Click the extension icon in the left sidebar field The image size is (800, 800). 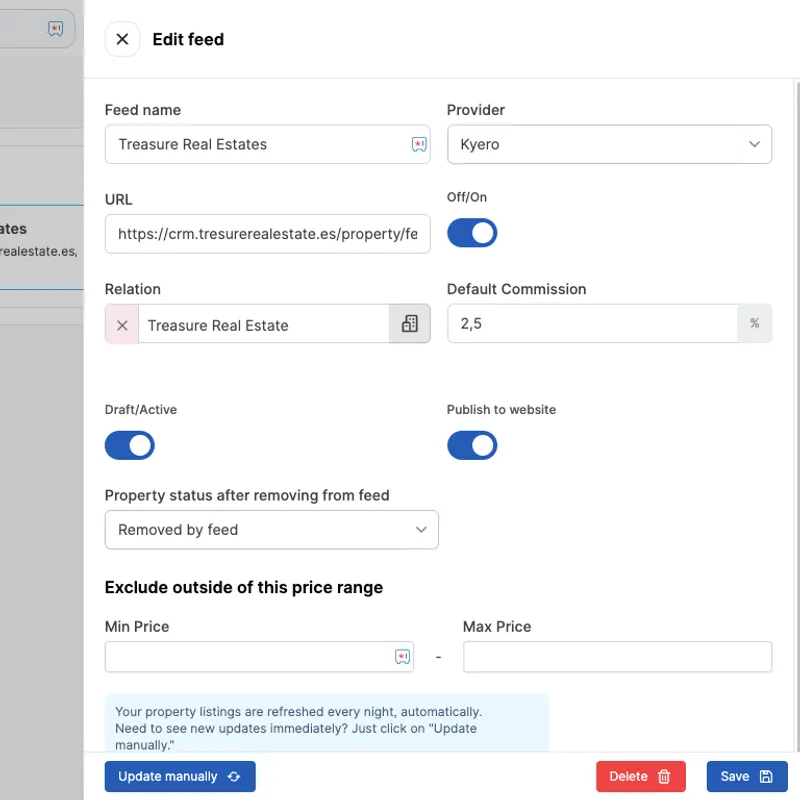click(x=55, y=28)
